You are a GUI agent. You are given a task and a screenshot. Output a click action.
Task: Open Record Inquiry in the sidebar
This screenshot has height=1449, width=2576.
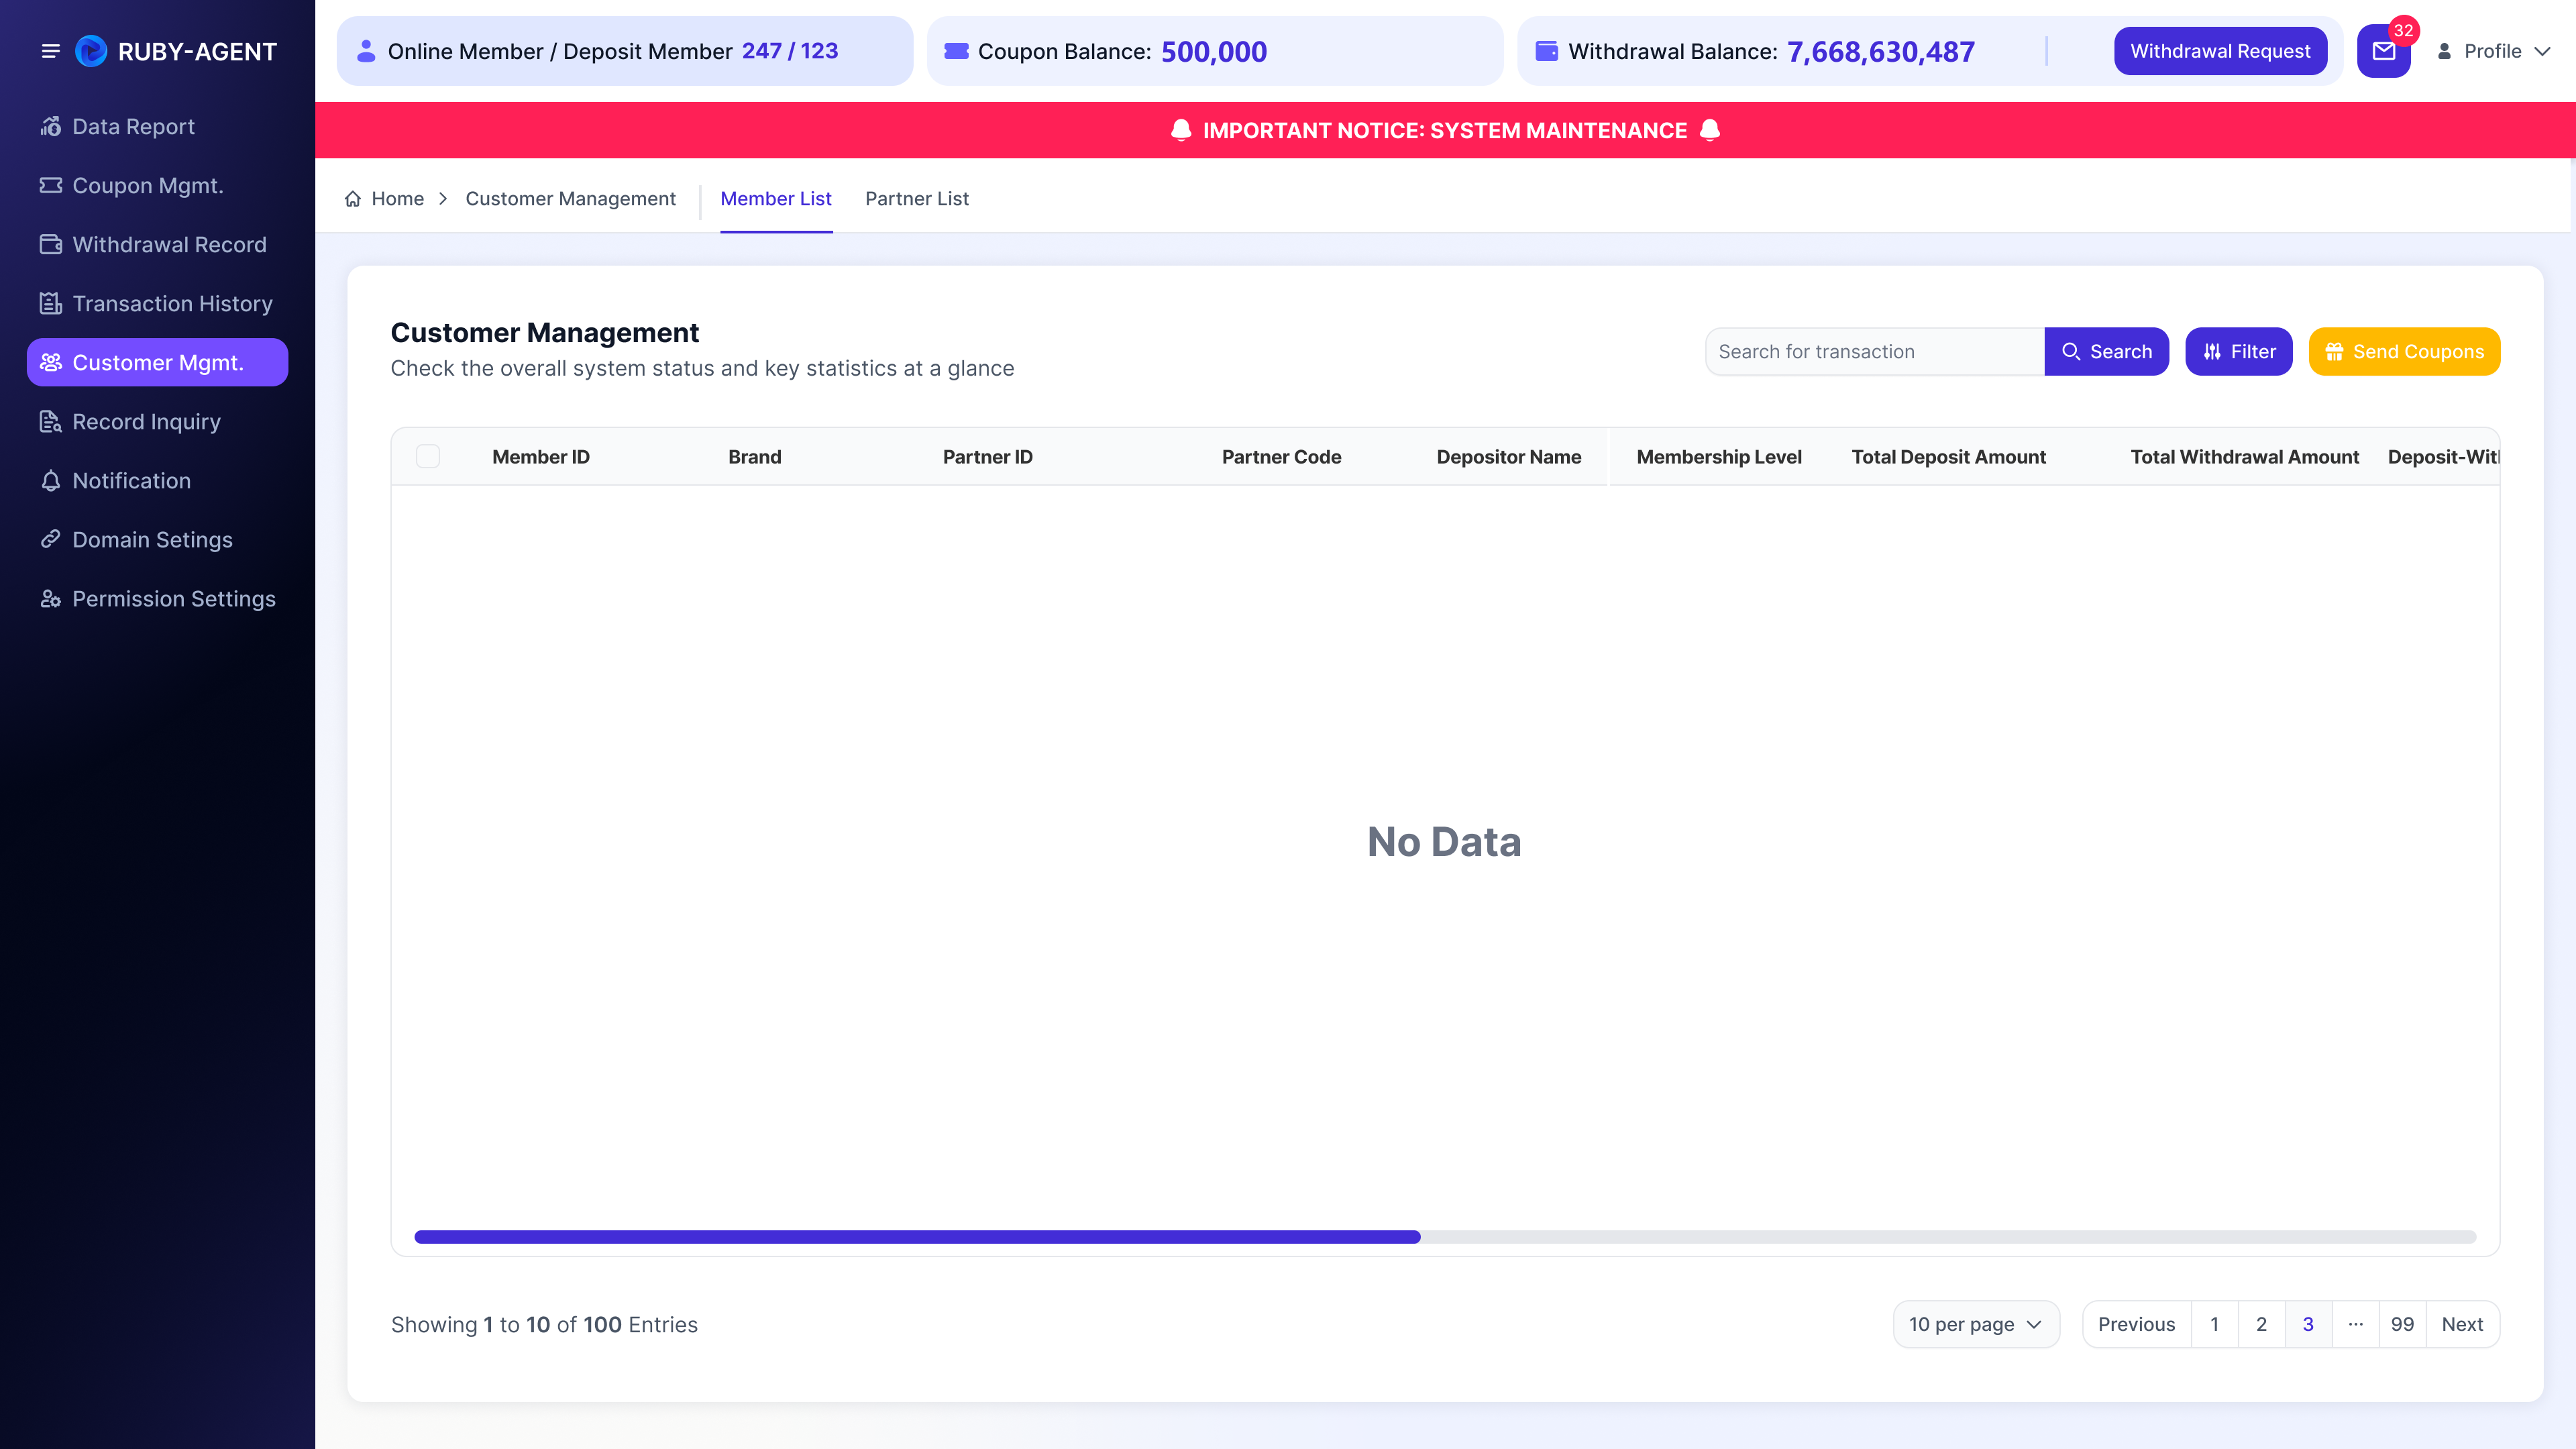(x=157, y=422)
